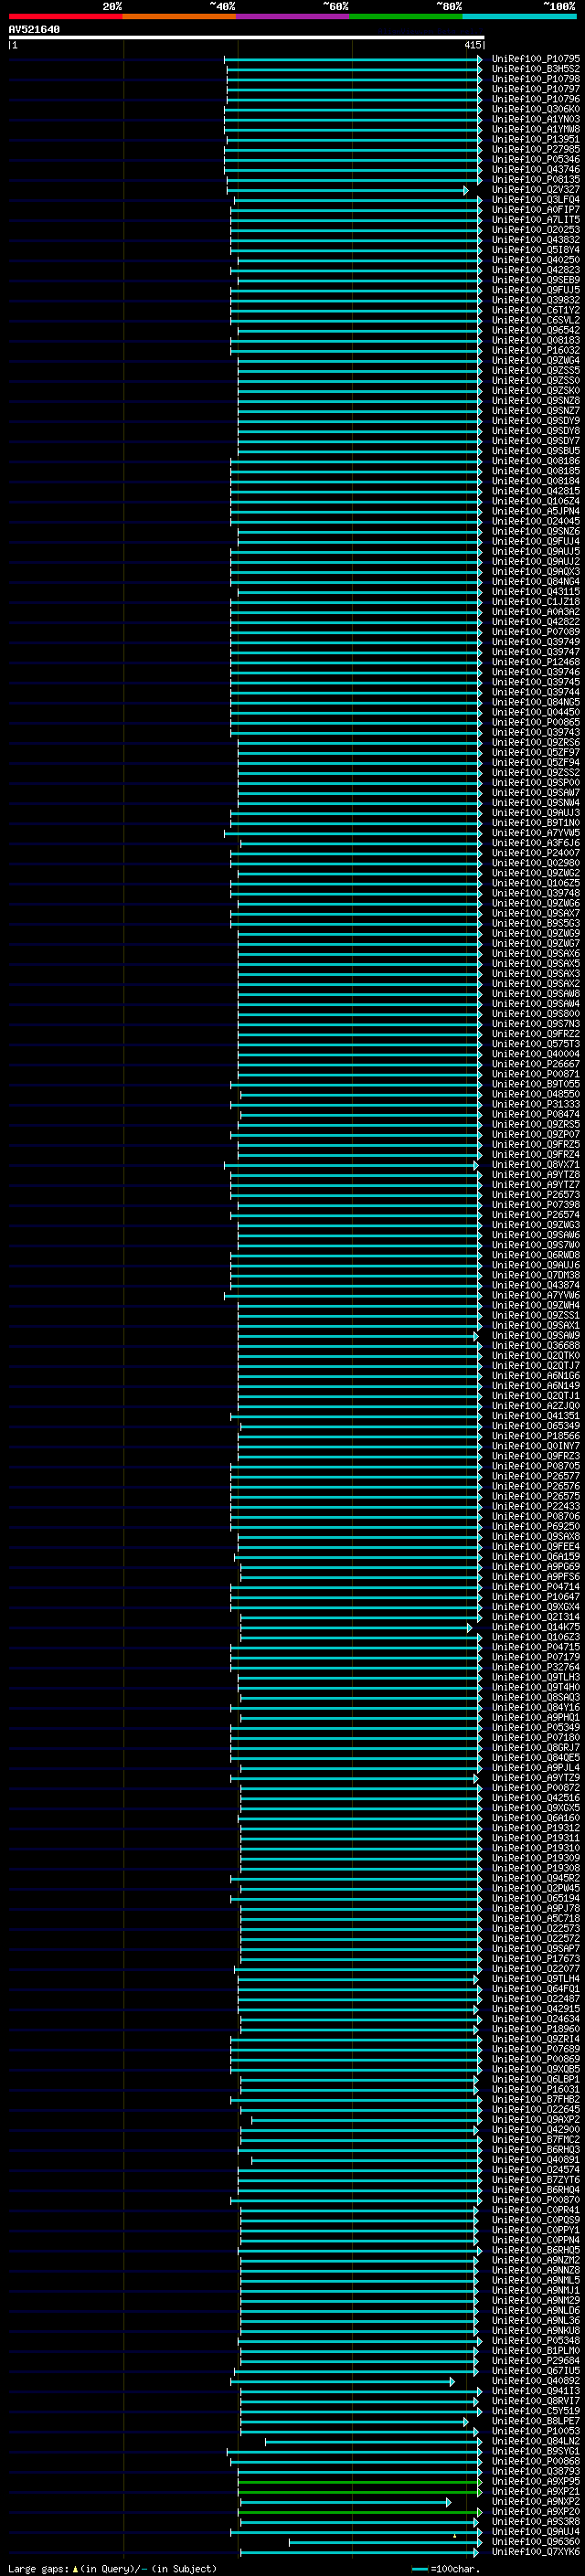585x2576 pixels.
Task: Select hit label UniRef100_B9SYG1
Action: 535,2451
